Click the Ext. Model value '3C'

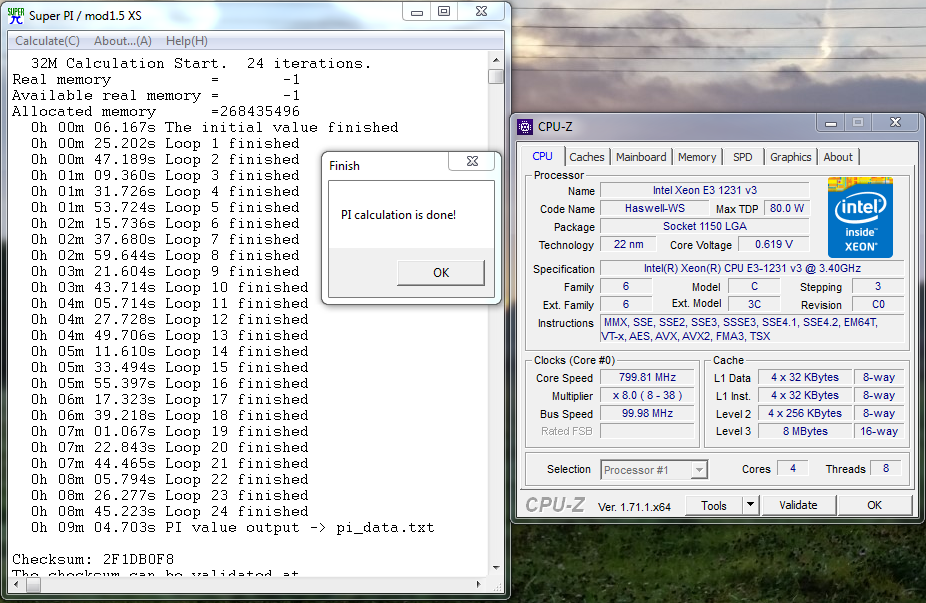pos(754,304)
